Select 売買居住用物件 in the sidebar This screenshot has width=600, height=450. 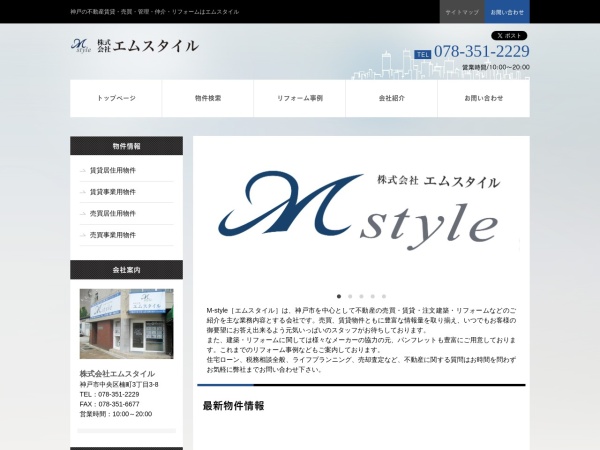[113, 214]
